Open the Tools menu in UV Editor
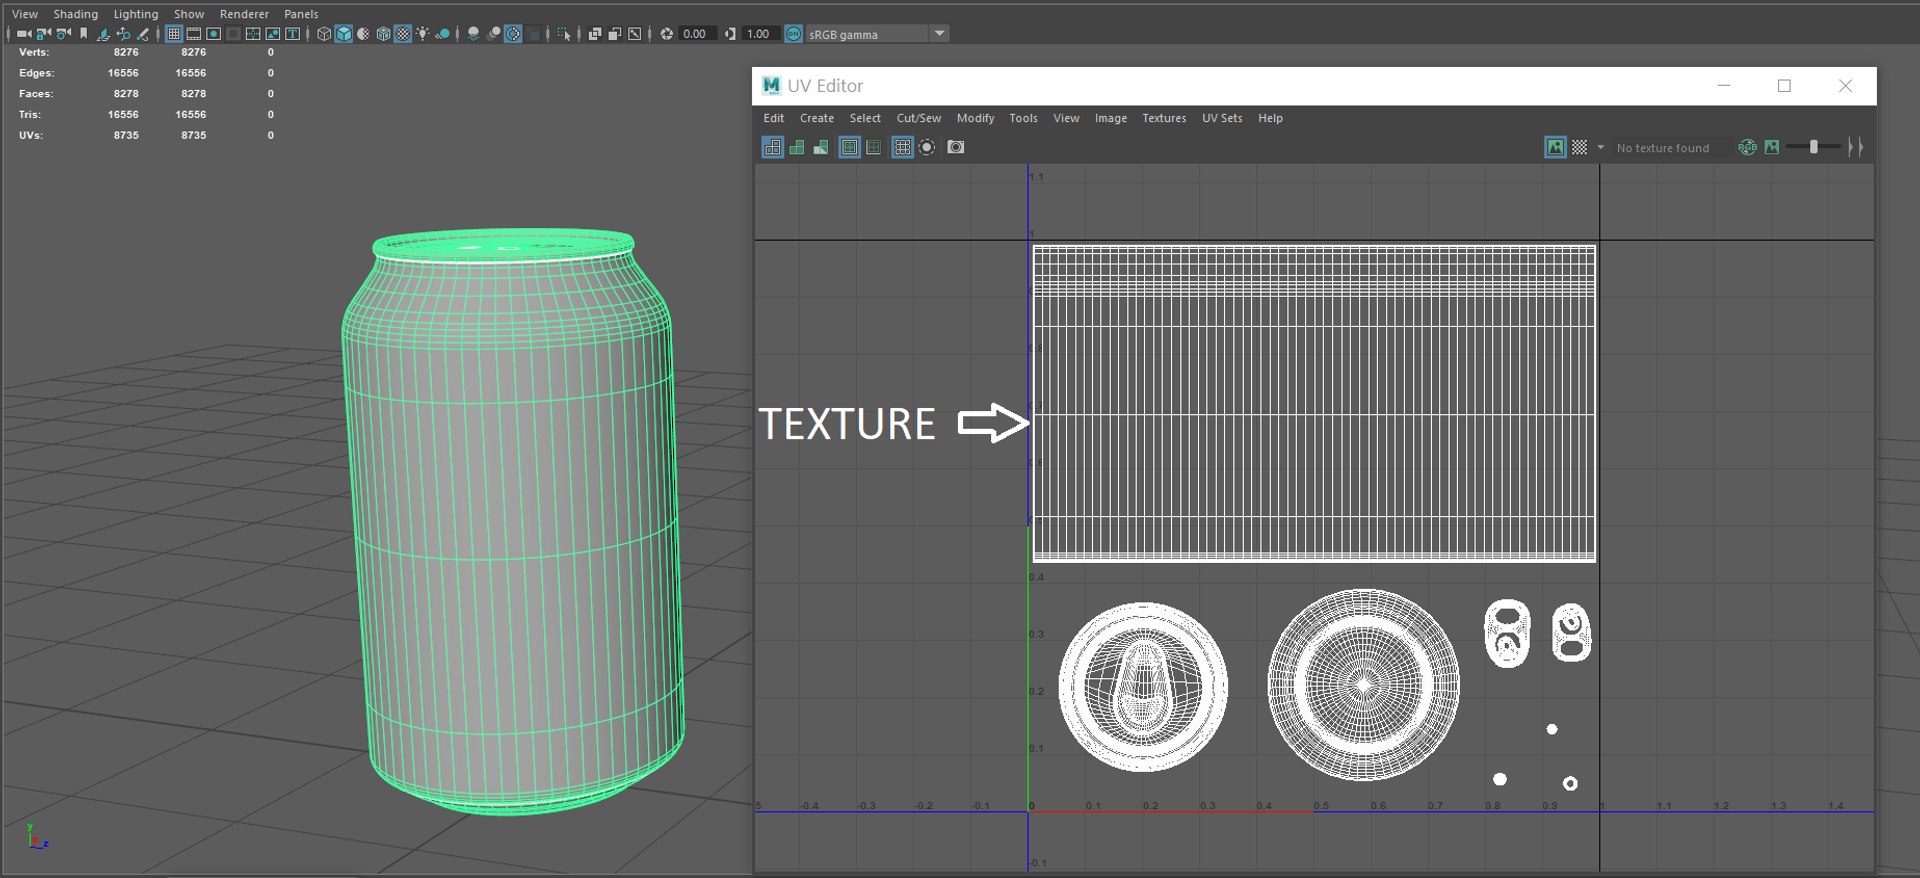Image resolution: width=1920 pixels, height=878 pixels. point(1023,118)
